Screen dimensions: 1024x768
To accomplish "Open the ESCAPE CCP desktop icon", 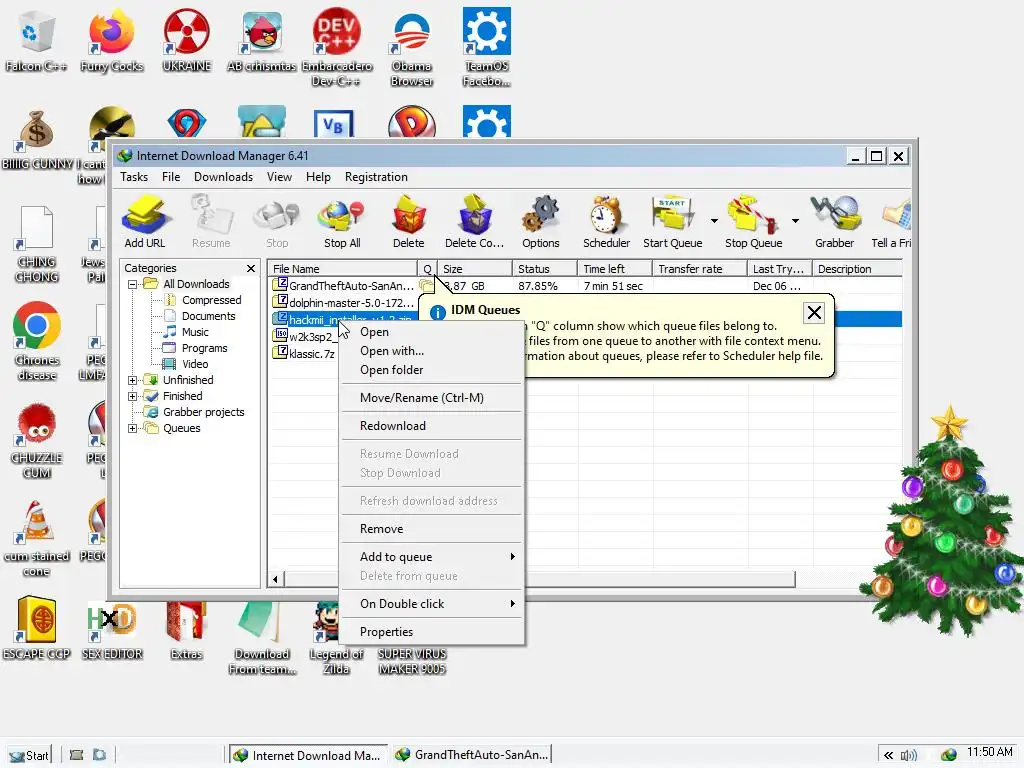I will [37, 627].
